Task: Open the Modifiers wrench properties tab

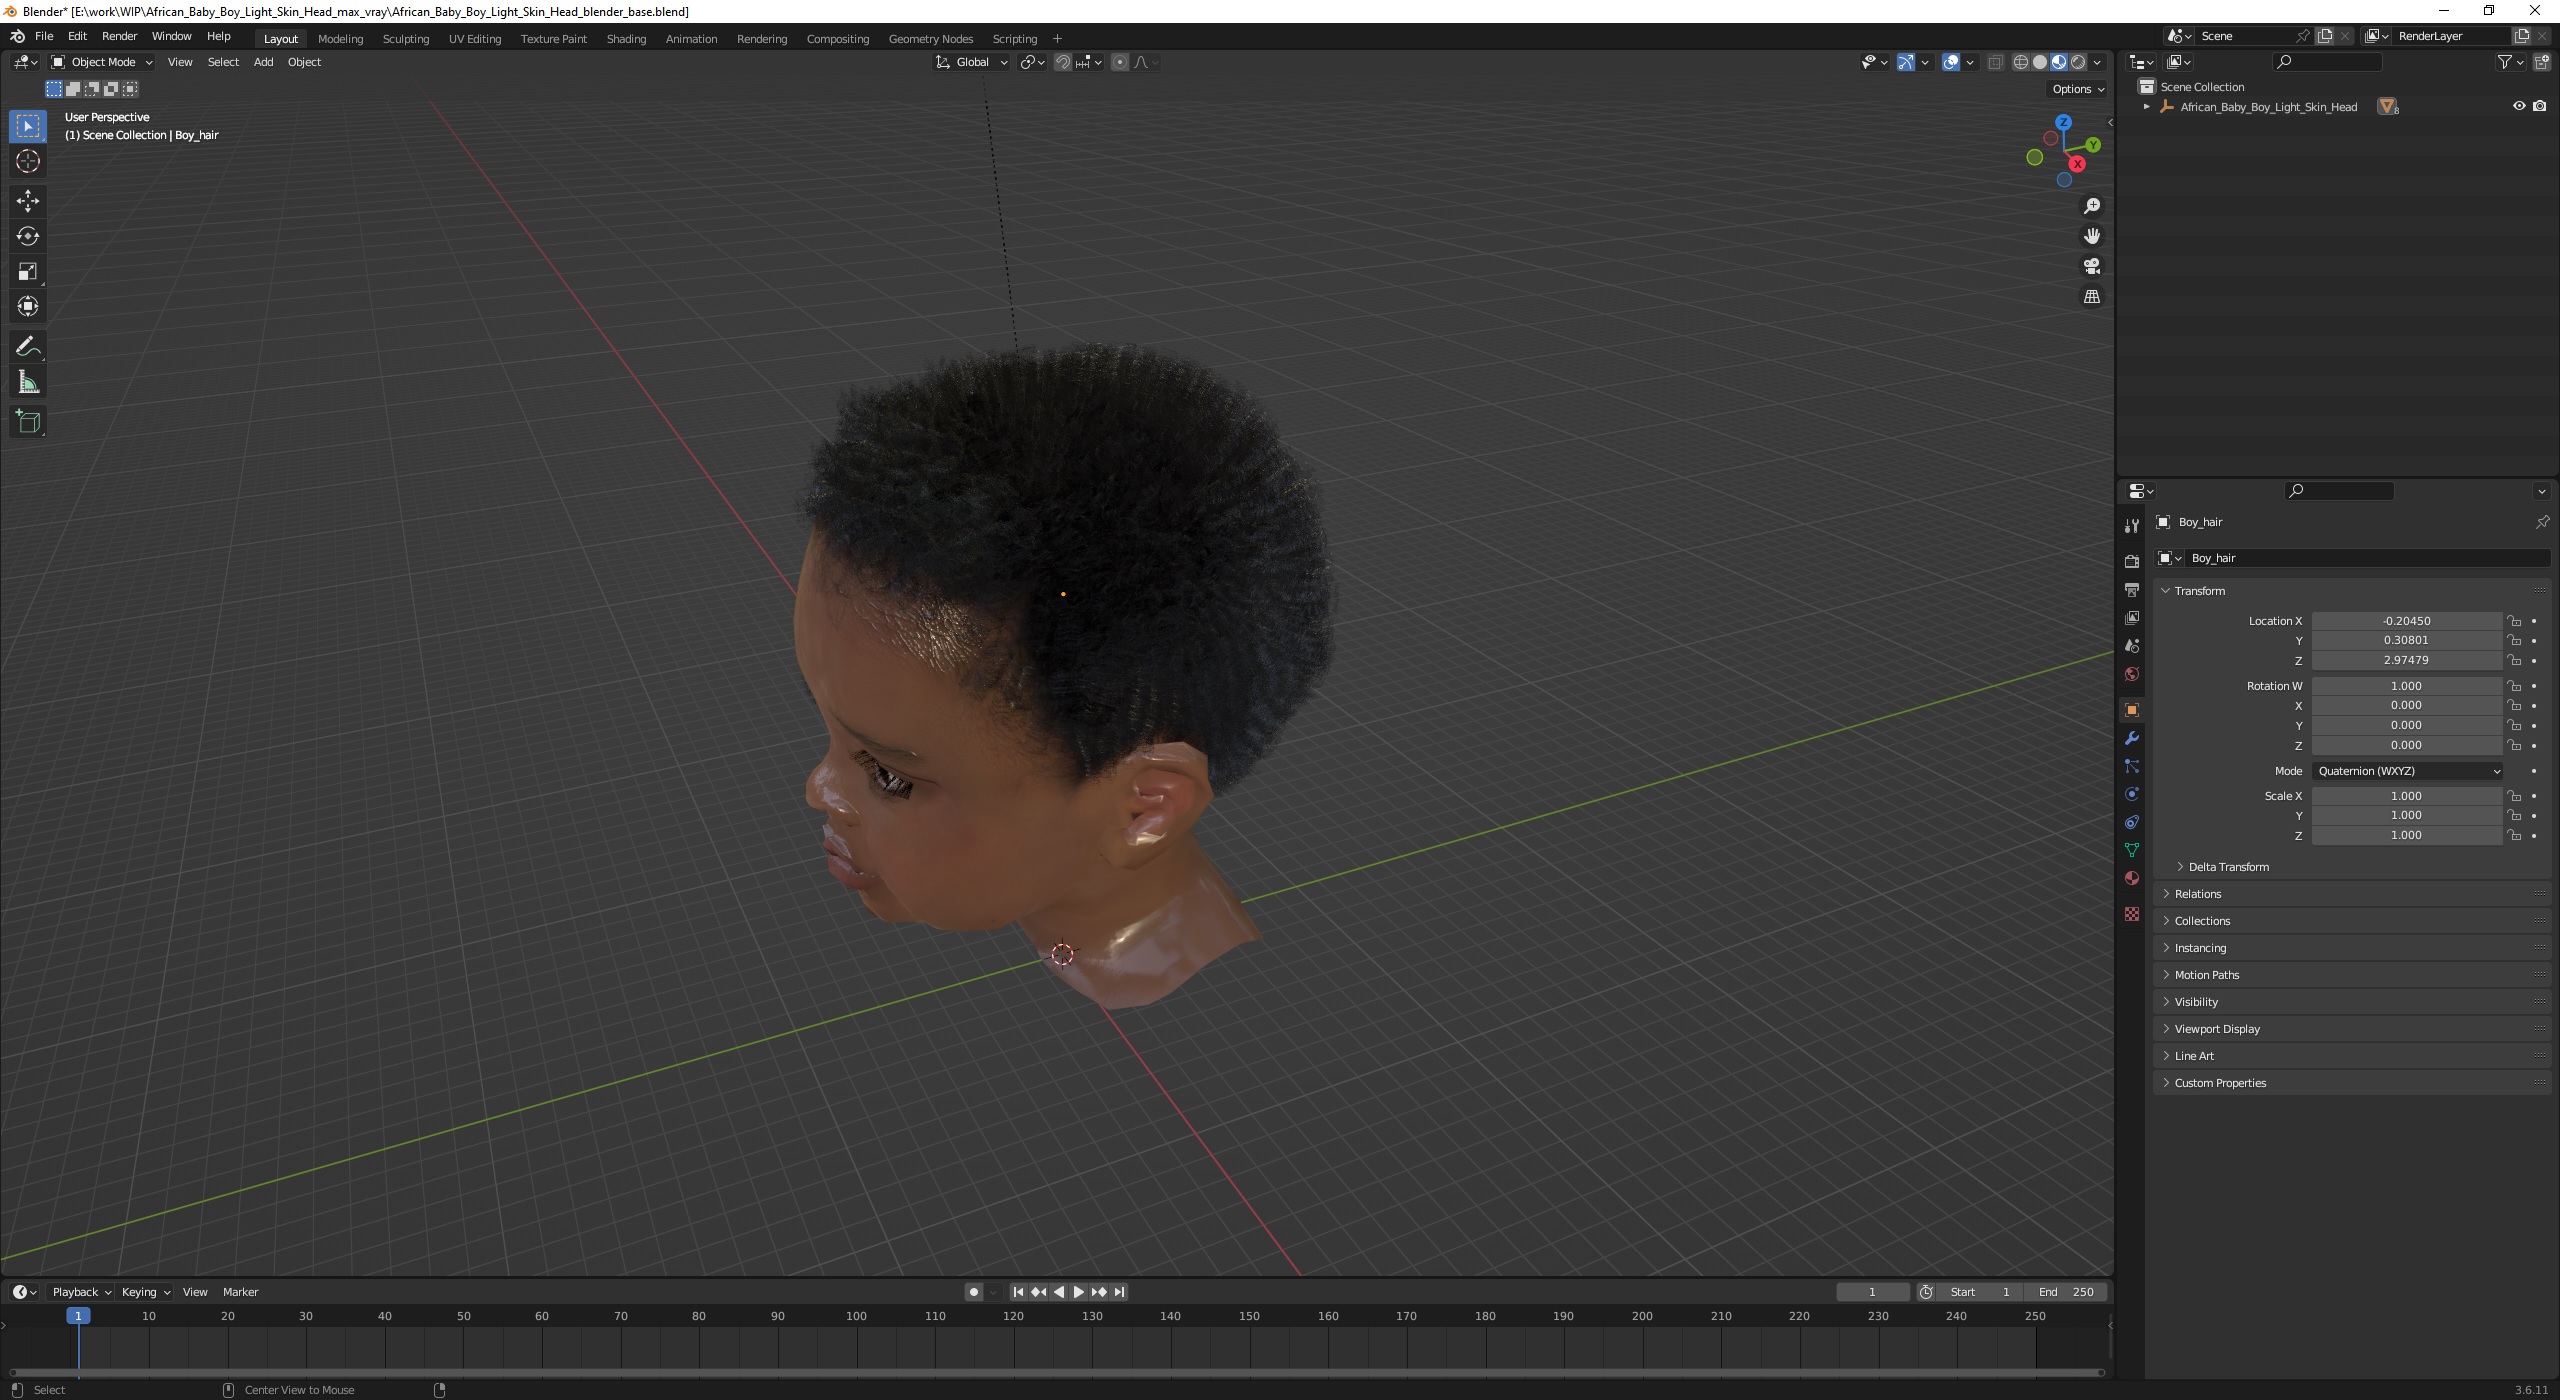Action: coord(2131,738)
